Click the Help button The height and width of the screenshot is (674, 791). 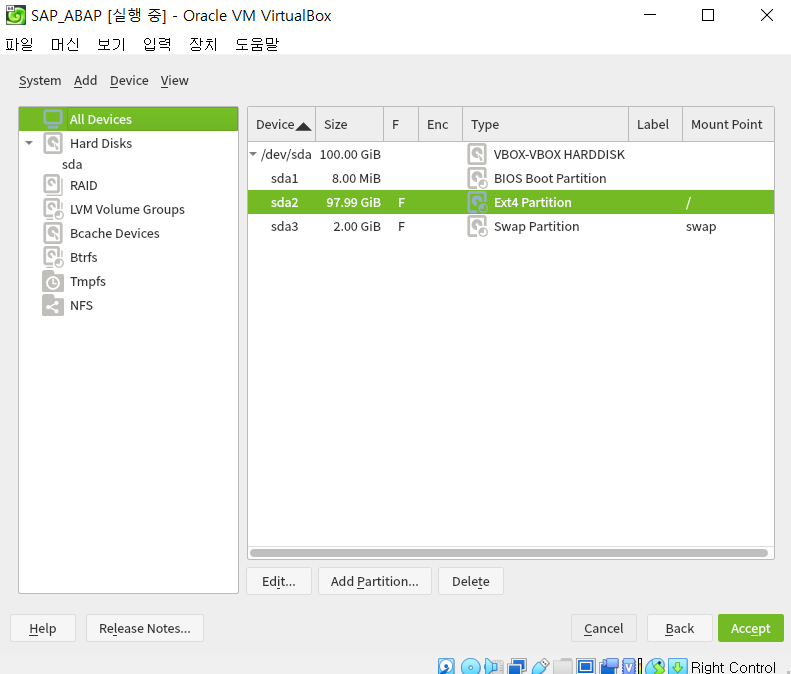tap(43, 628)
